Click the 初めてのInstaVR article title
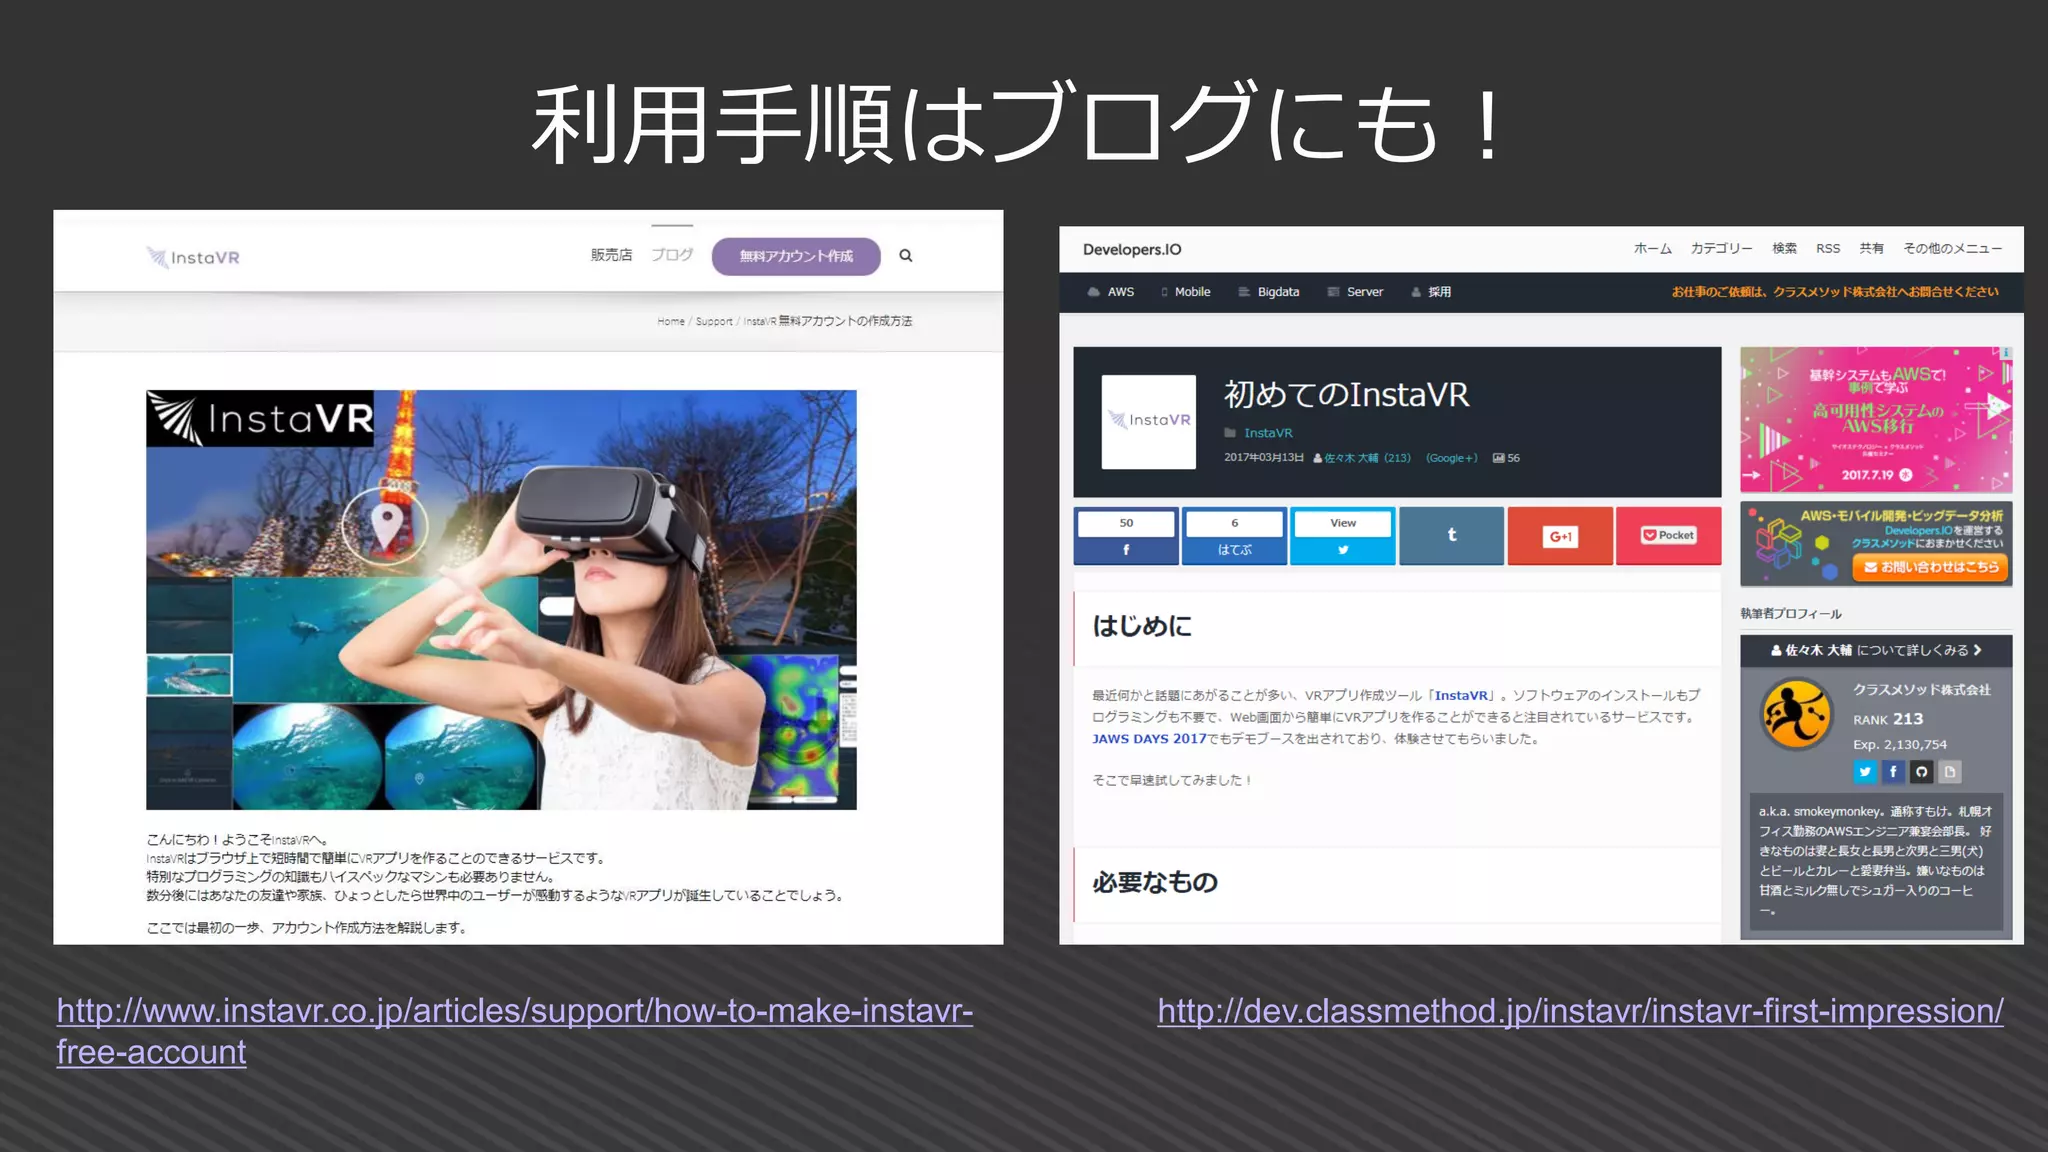The image size is (2048, 1152). pyautogui.click(x=1346, y=395)
